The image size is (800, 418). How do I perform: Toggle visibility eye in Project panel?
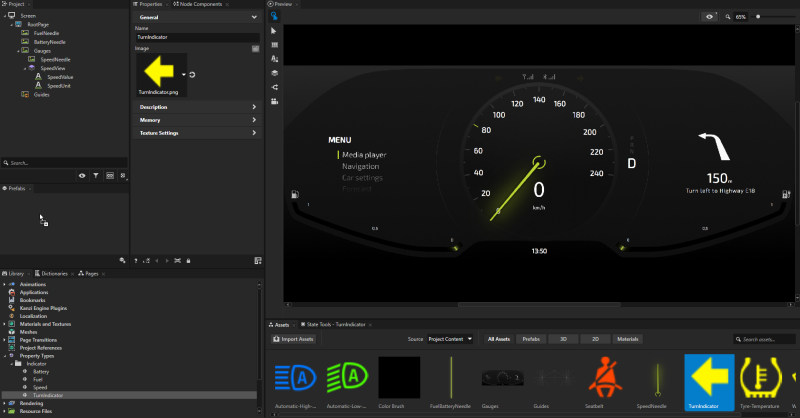pyautogui.click(x=82, y=175)
